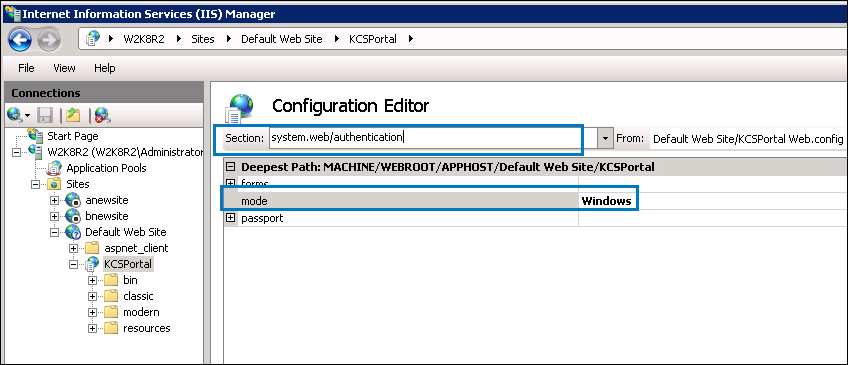
Task: Click the From configuration source field
Action: (748, 139)
